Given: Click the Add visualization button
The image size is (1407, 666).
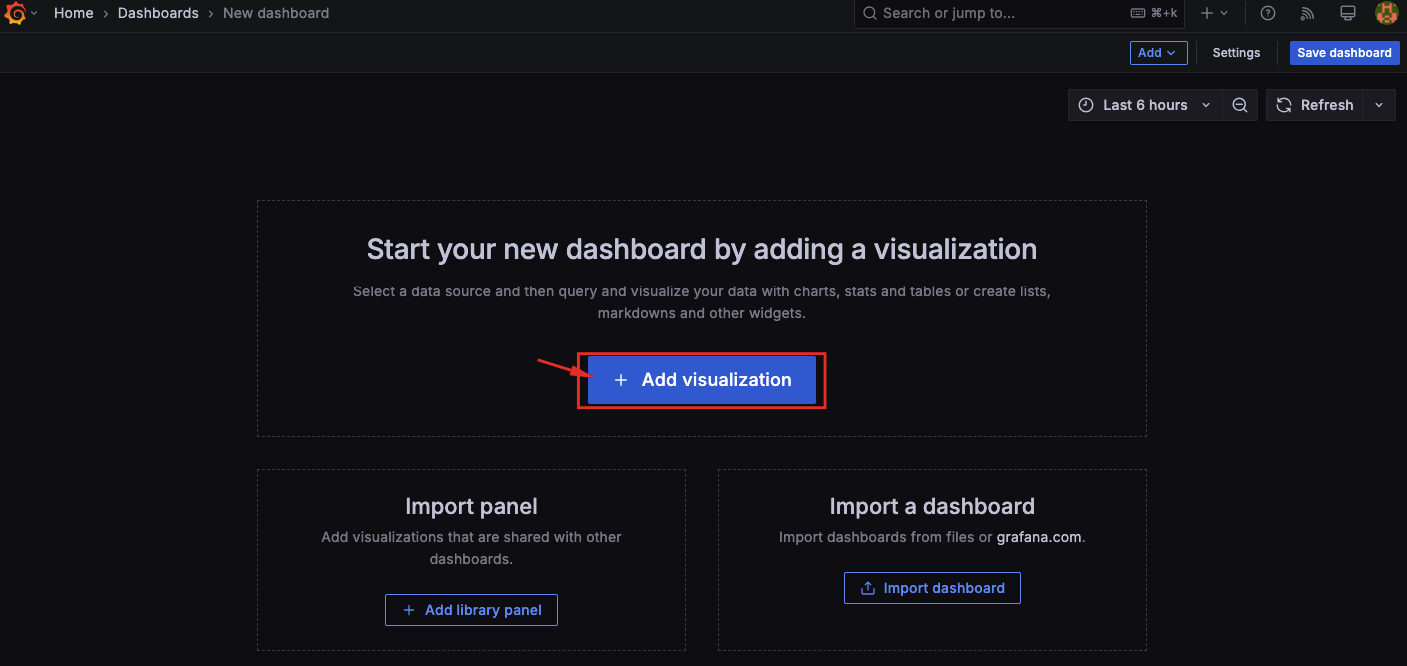Looking at the screenshot, I should point(701,380).
